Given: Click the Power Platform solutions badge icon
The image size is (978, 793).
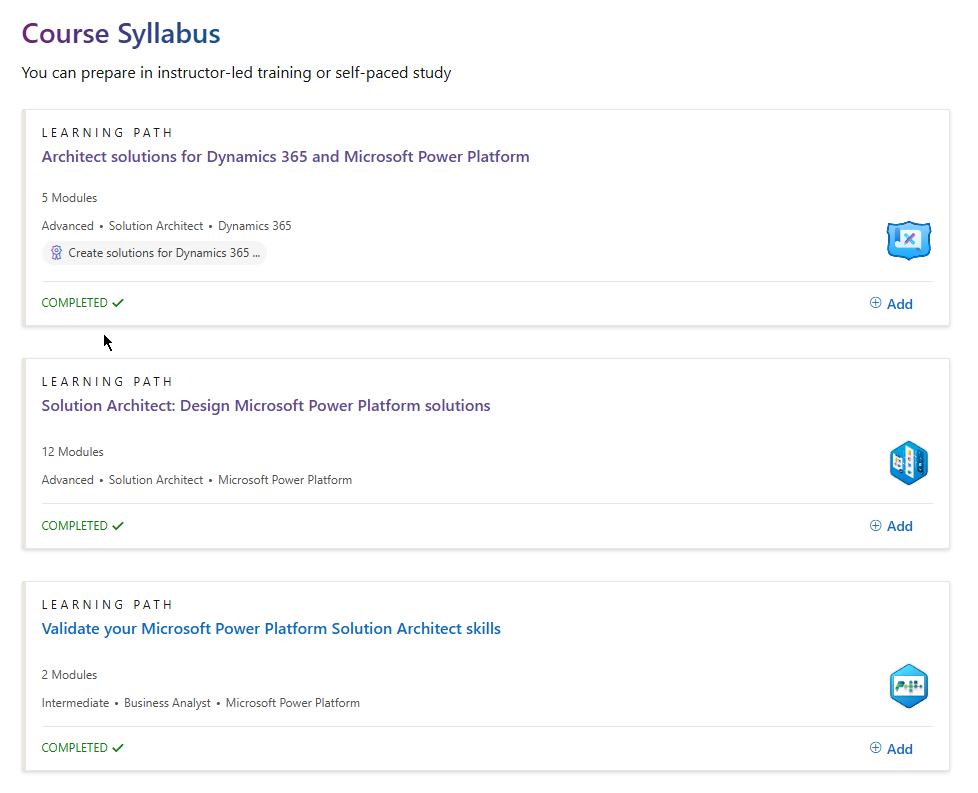Looking at the screenshot, I should (908, 463).
